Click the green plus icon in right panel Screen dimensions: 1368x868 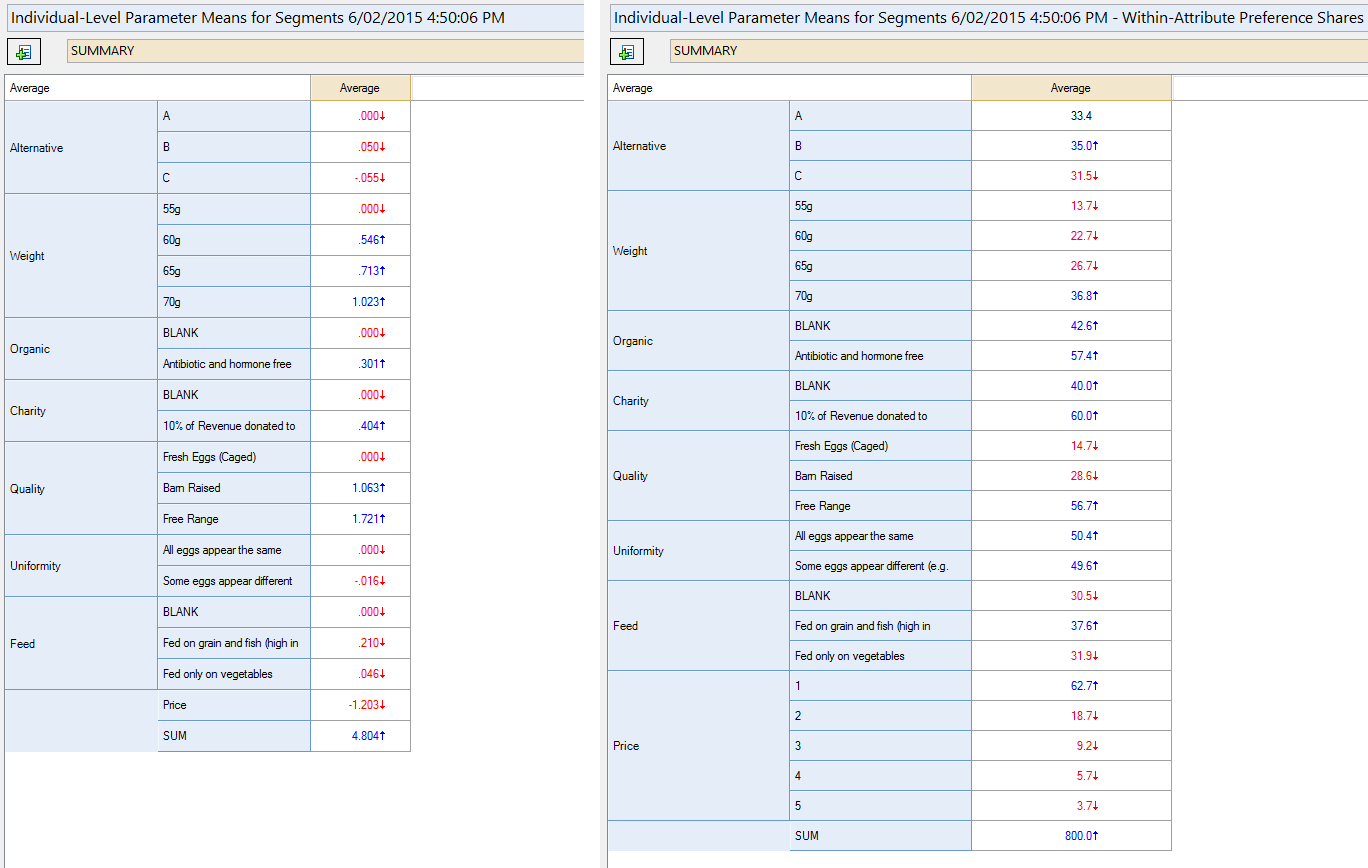pos(627,52)
